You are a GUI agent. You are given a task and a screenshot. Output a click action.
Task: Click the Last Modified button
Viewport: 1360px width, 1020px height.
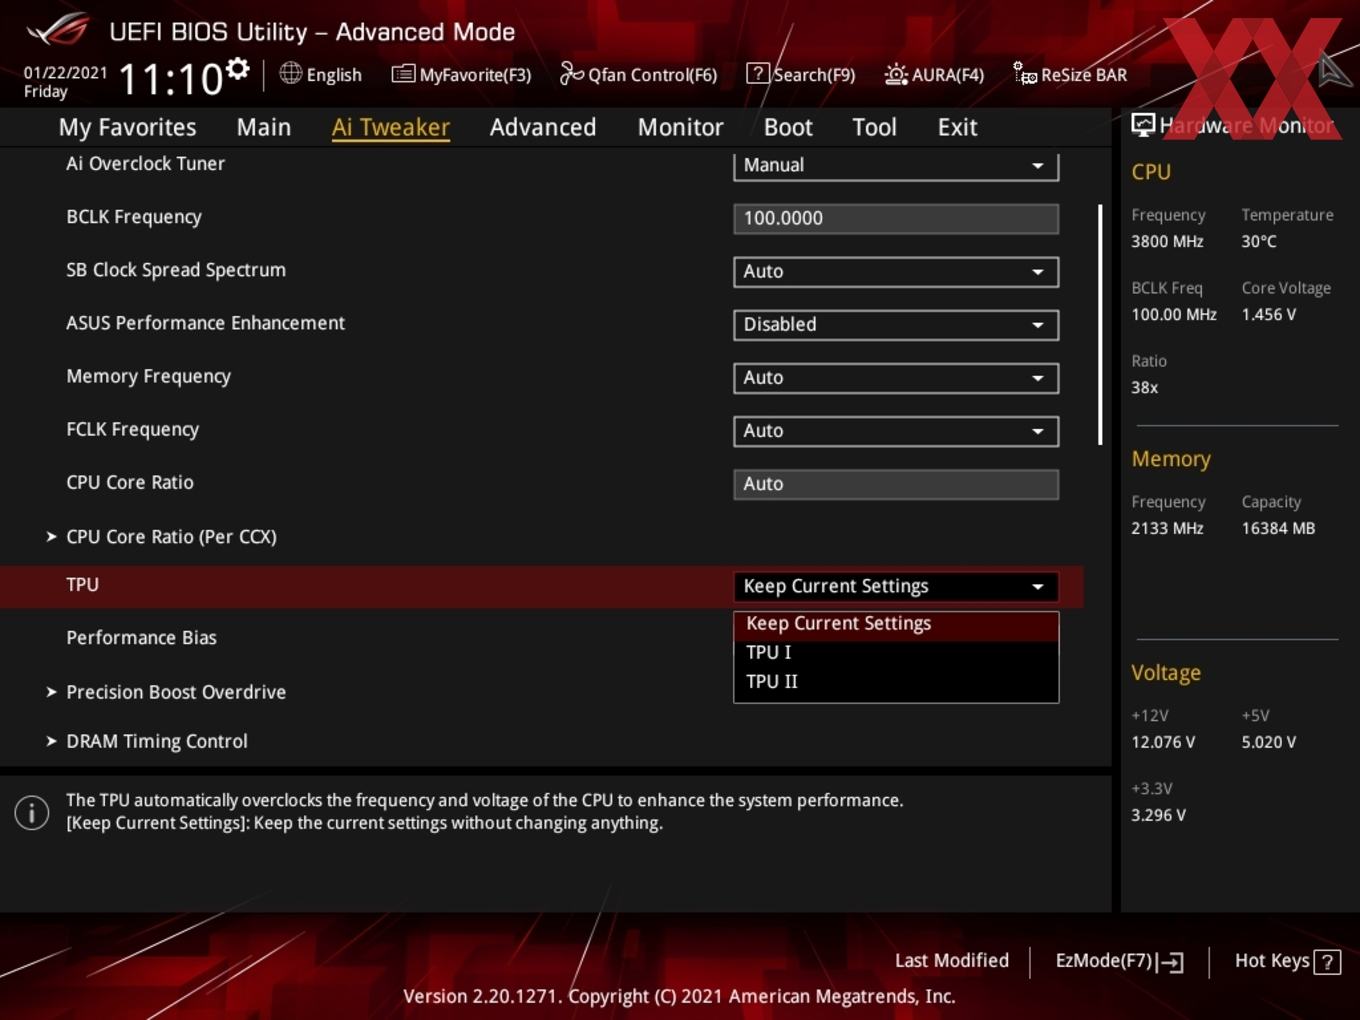[952, 961]
